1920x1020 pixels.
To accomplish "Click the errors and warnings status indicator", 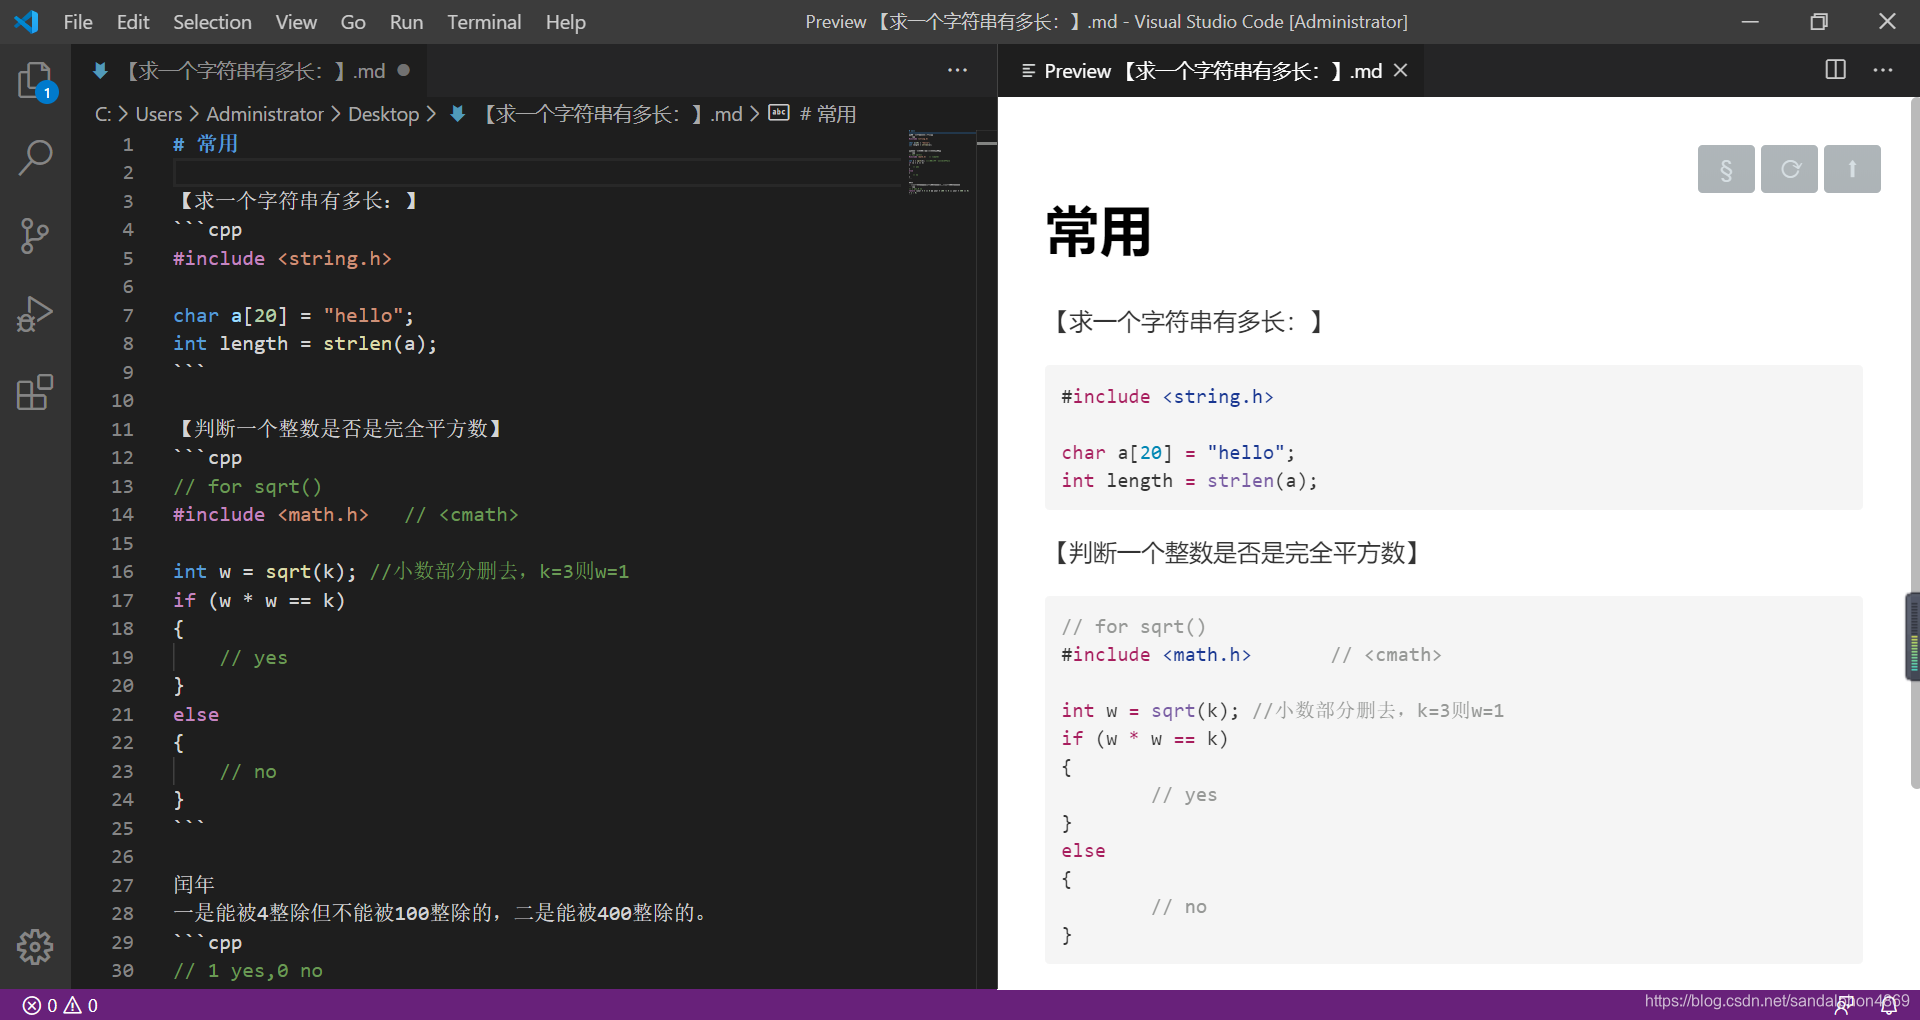I will 61,1005.
